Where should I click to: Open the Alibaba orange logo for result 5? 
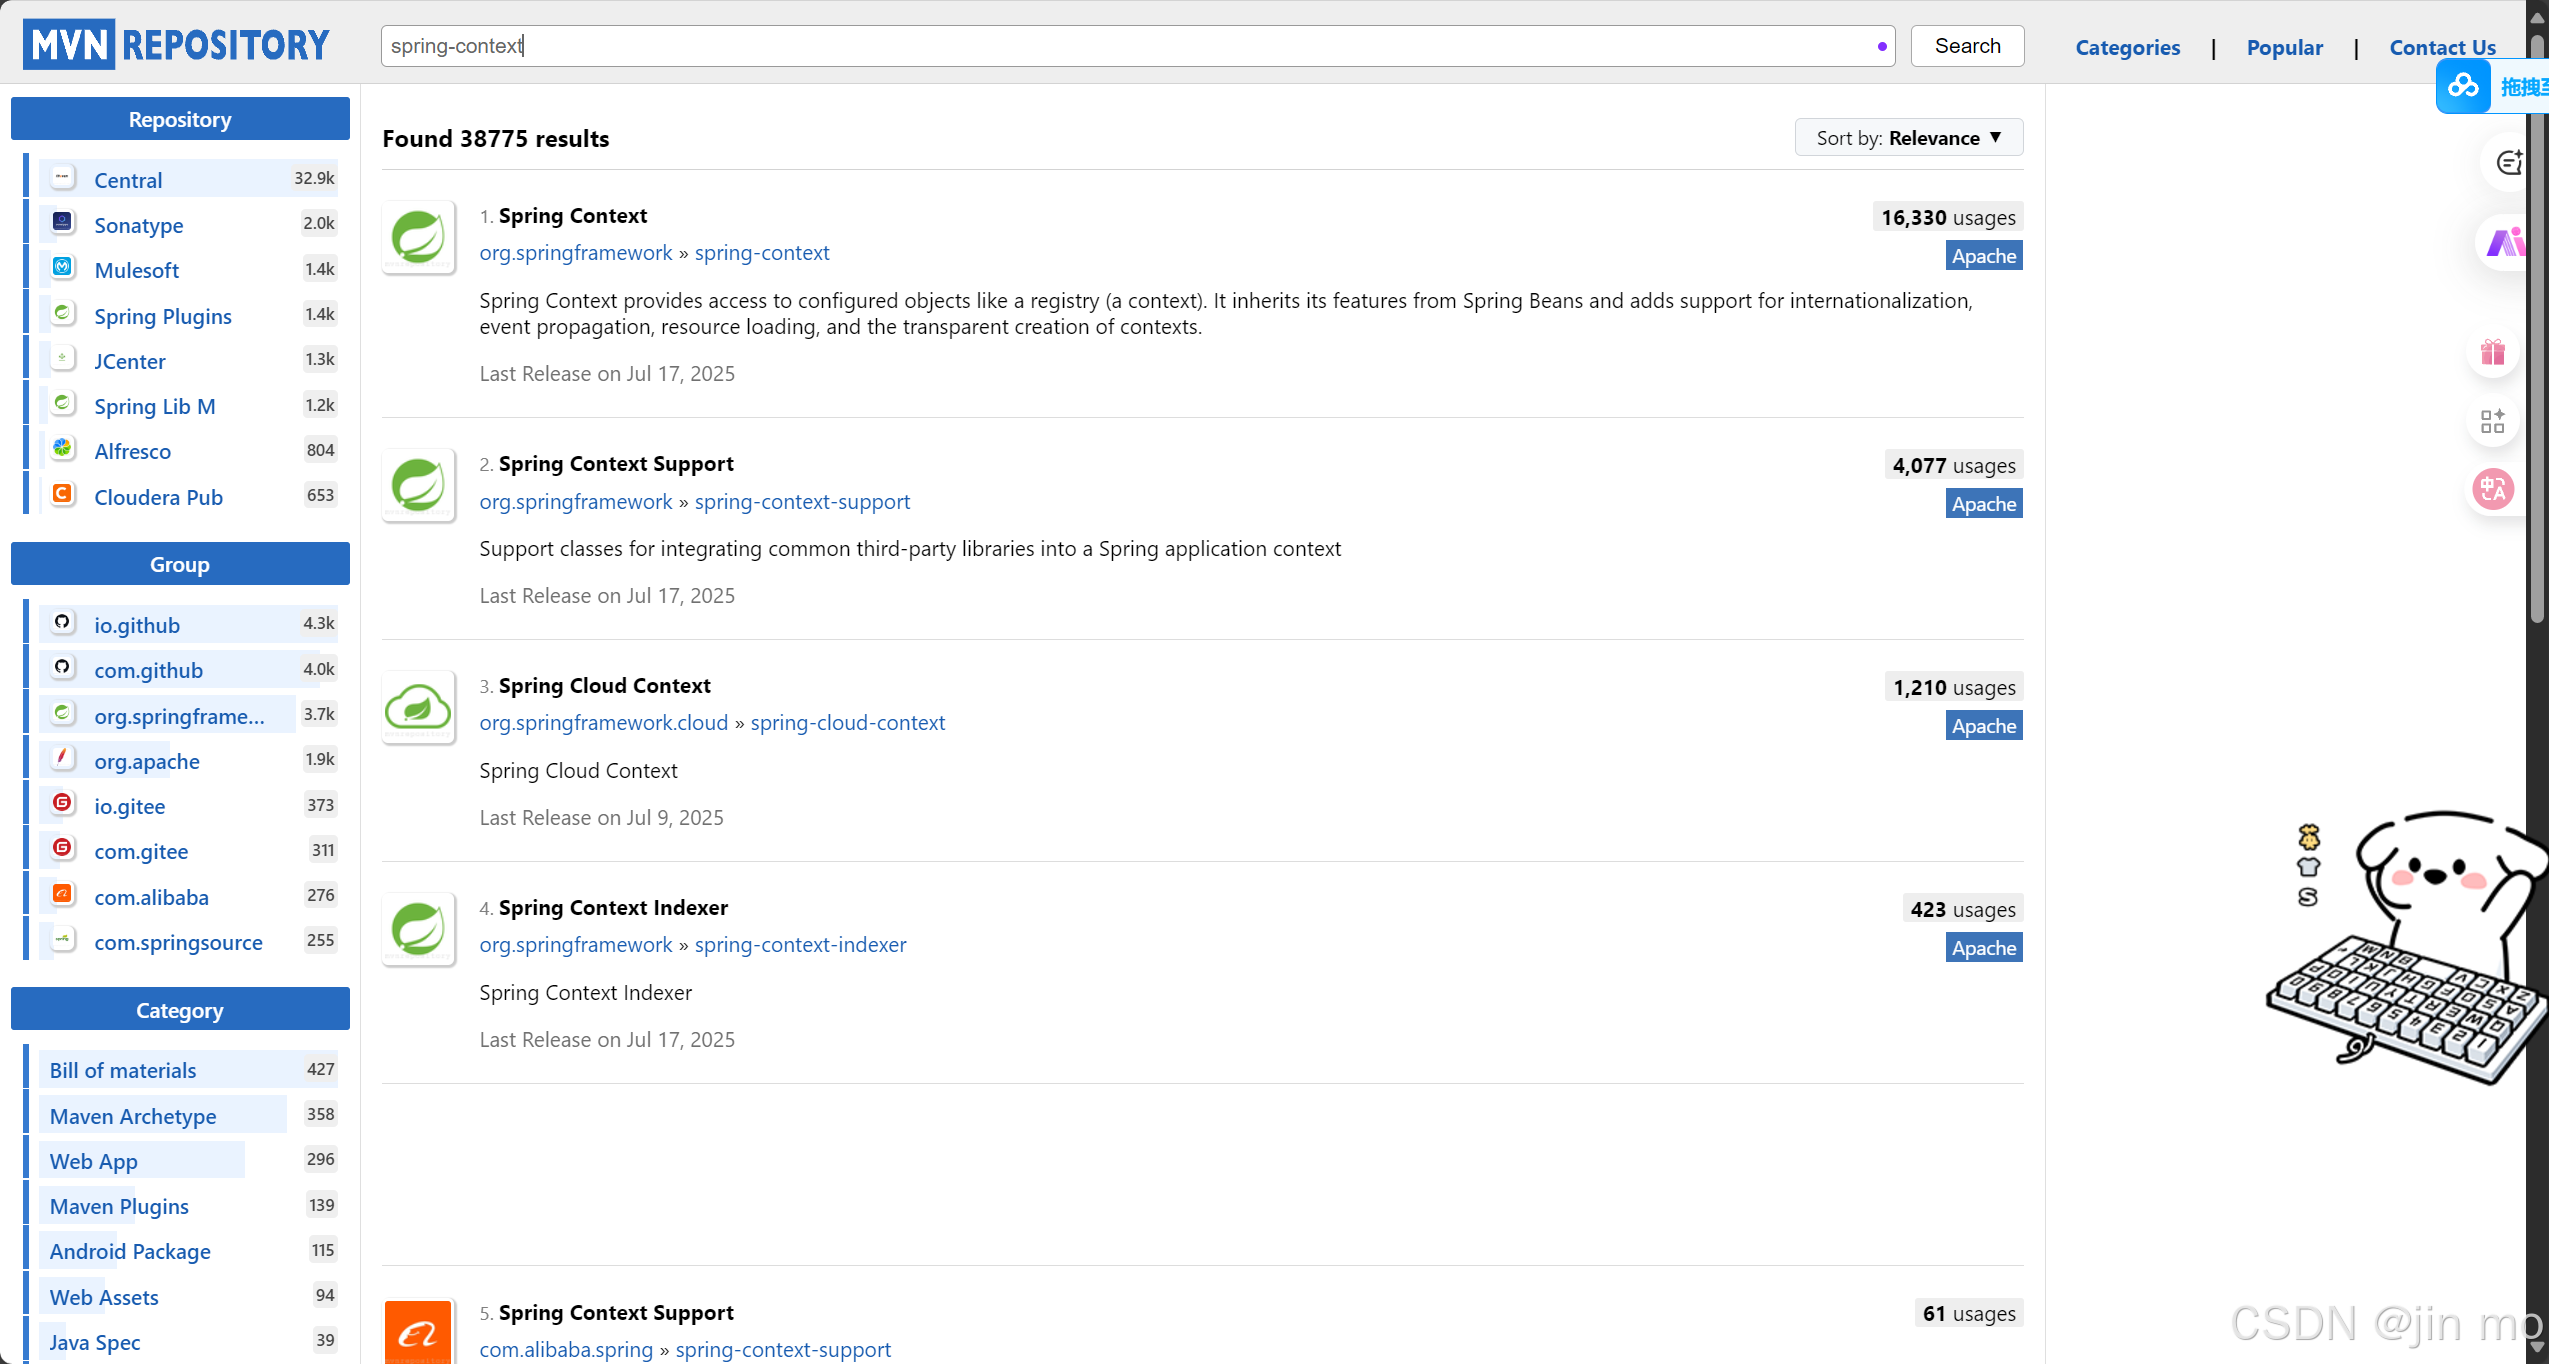(418, 1332)
